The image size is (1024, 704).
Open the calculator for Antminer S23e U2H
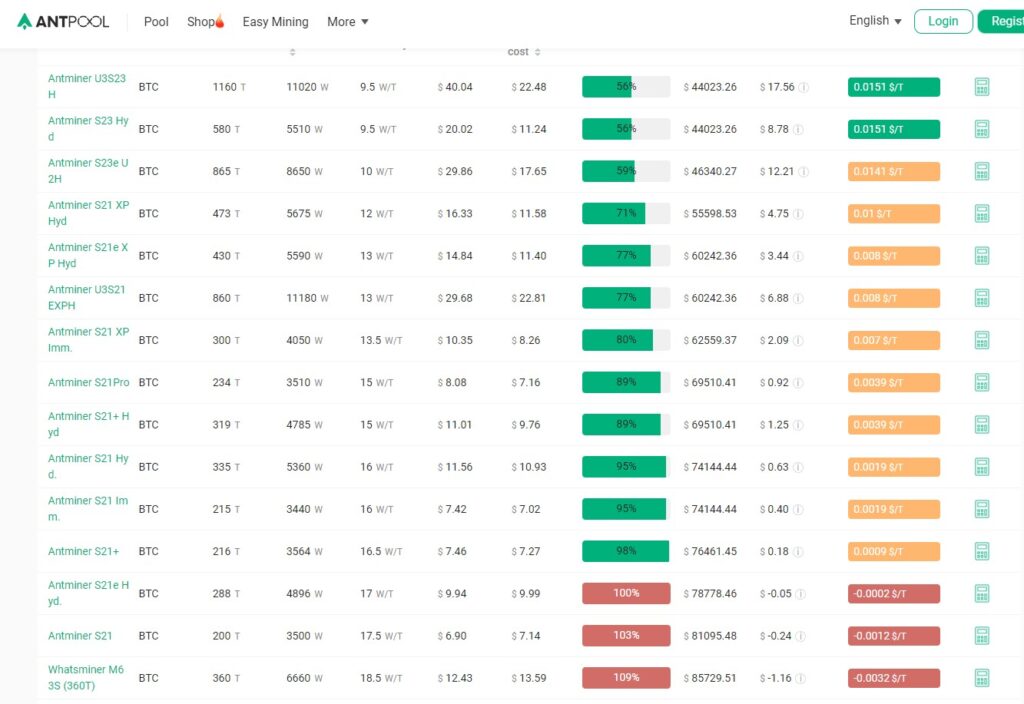coord(981,171)
